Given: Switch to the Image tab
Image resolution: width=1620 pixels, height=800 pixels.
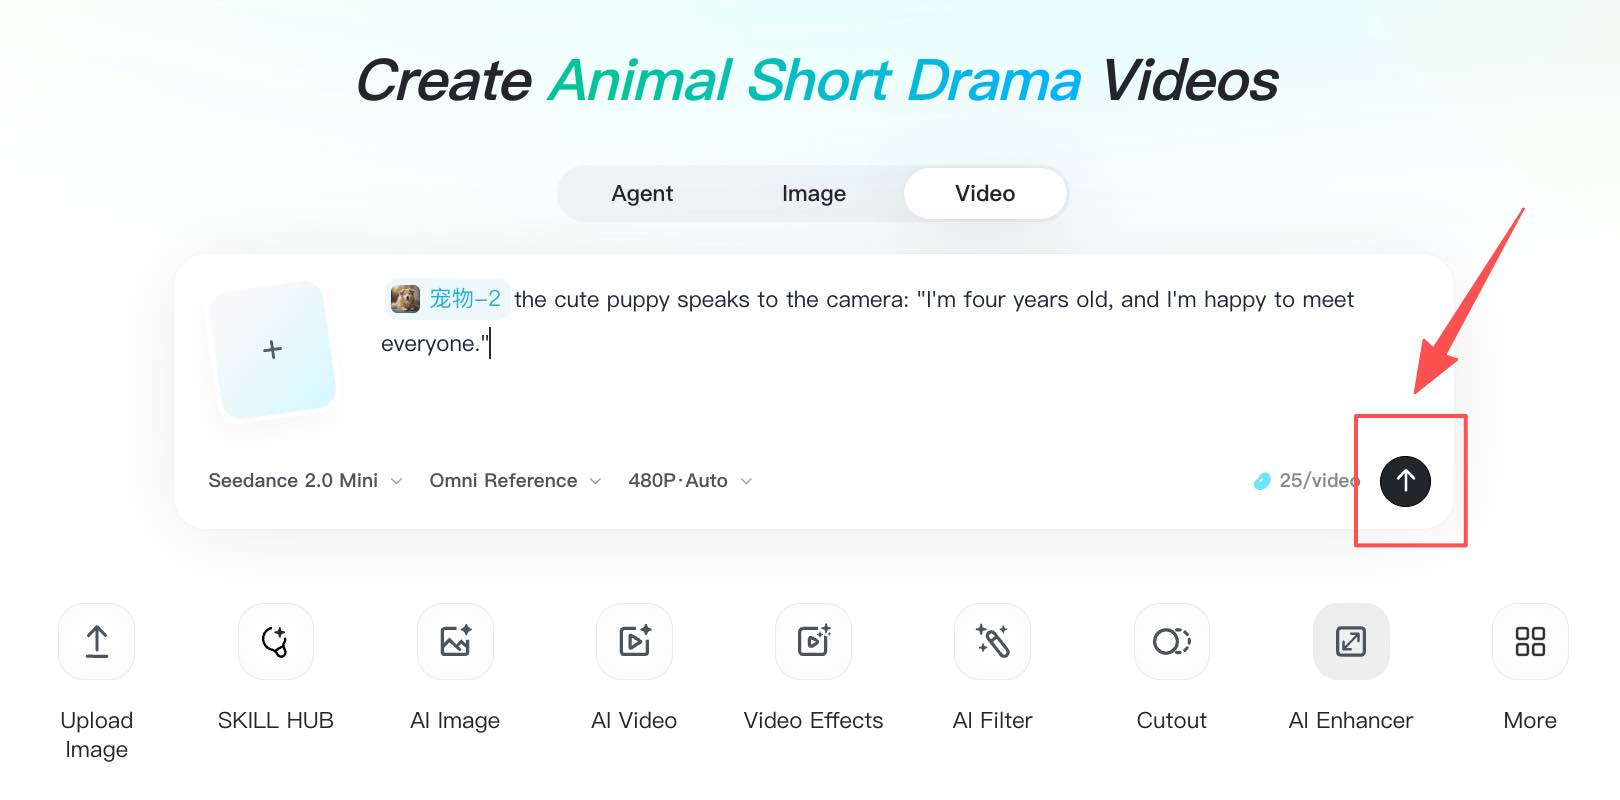Looking at the screenshot, I should [814, 193].
